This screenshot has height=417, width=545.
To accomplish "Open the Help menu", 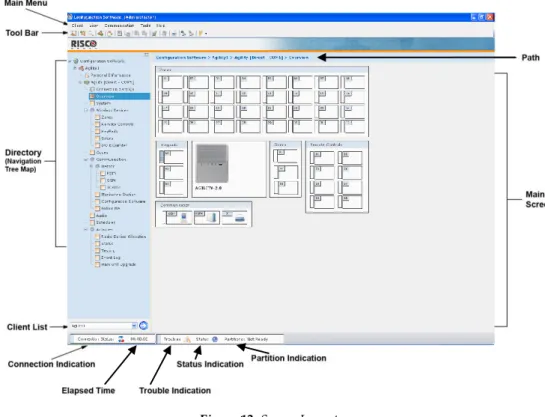I will pos(160,25).
